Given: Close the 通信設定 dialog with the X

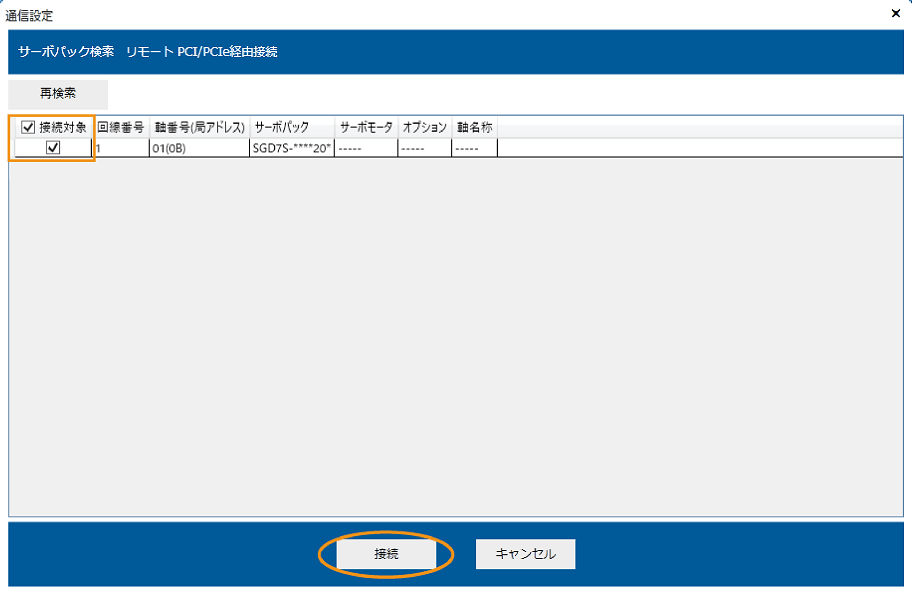Looking at the screenshot, I should tap(895, 13).
